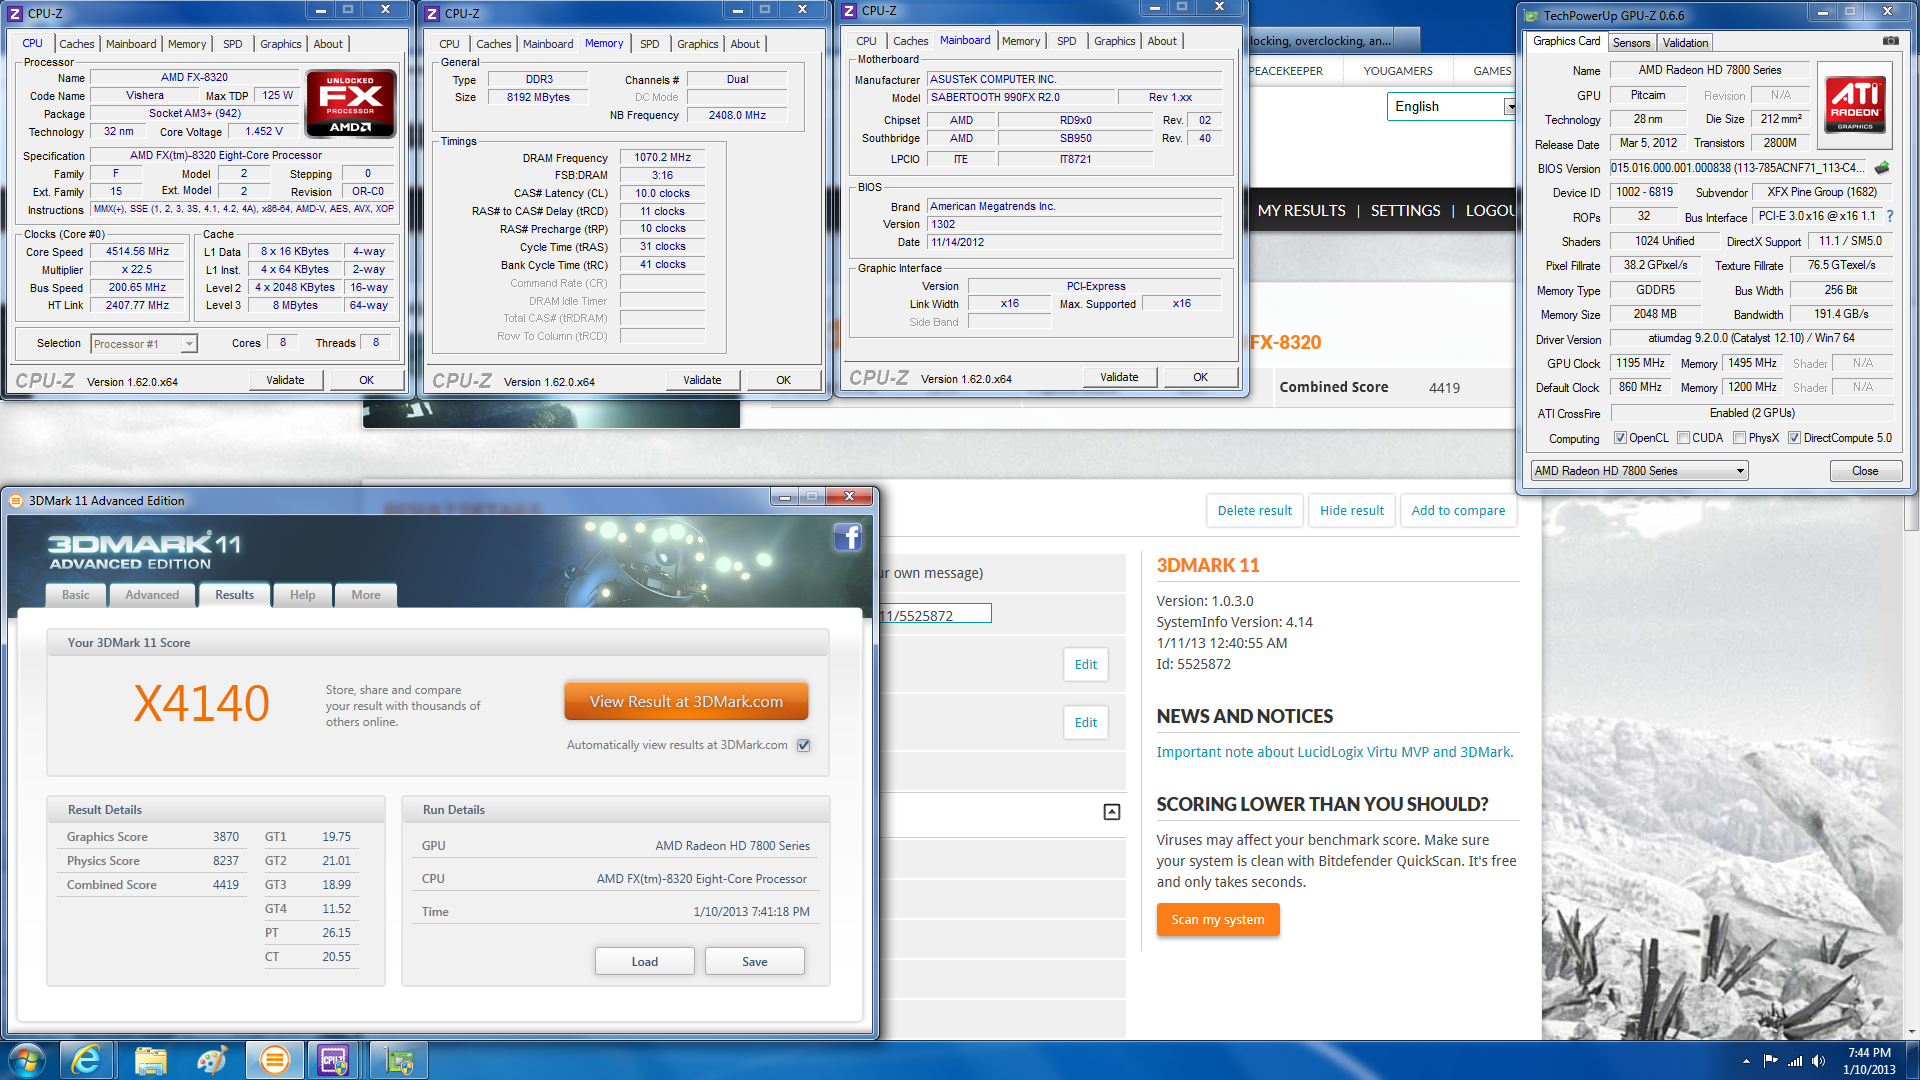Viewport: 1920px width, 1080px height.
Task: Click the Close button in GPU-Z
Action: (1865, 471)
